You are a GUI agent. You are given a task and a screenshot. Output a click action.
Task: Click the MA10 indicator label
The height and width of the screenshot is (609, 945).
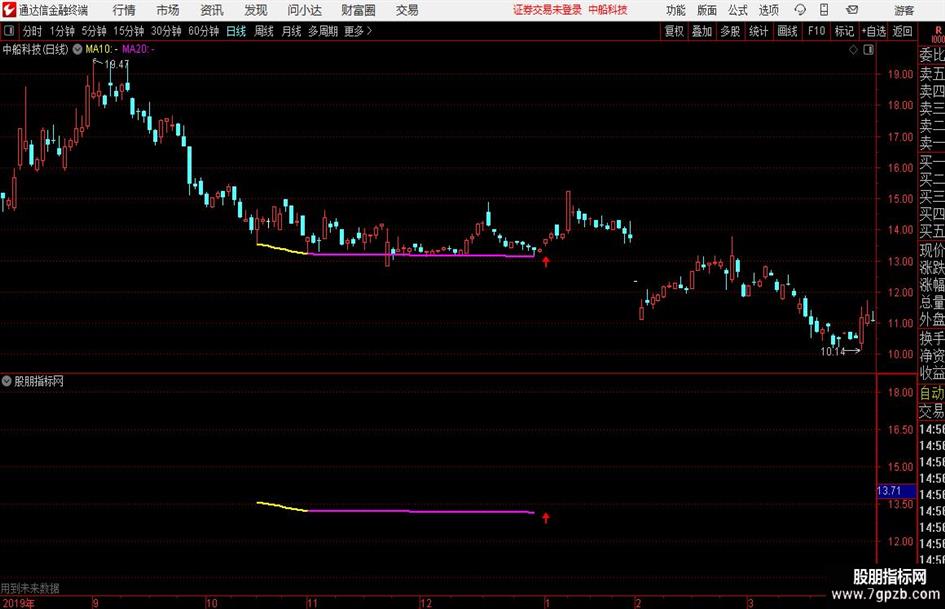(x=101, y=49)
